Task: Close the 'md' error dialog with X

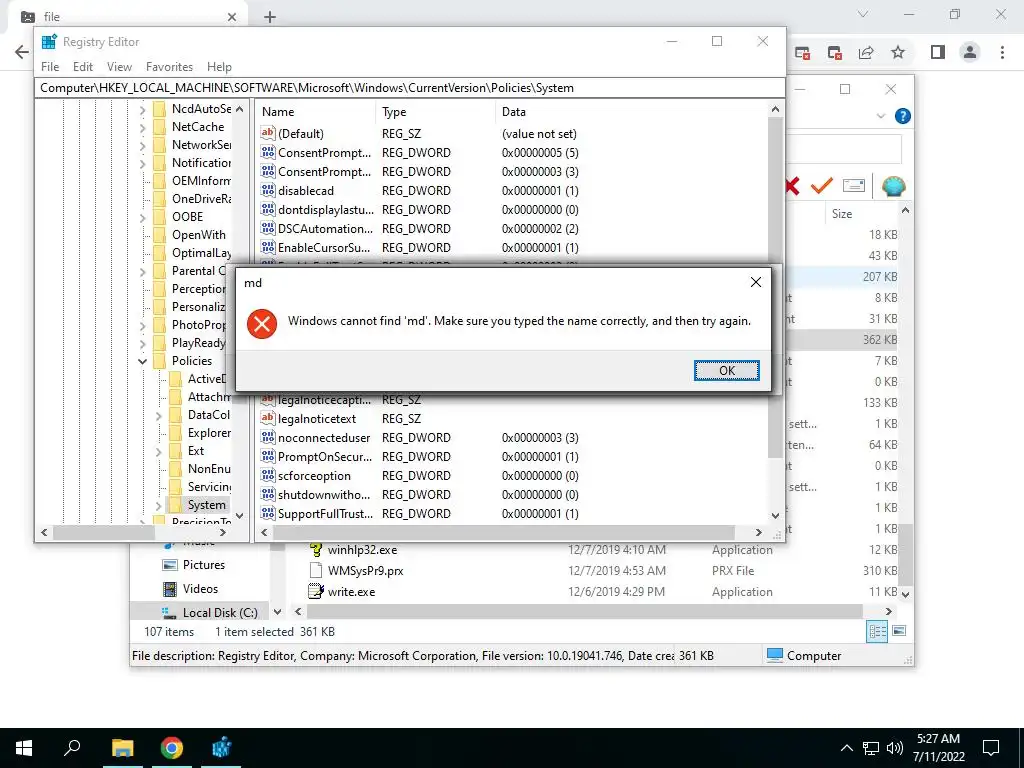Action: coord(756,282)
